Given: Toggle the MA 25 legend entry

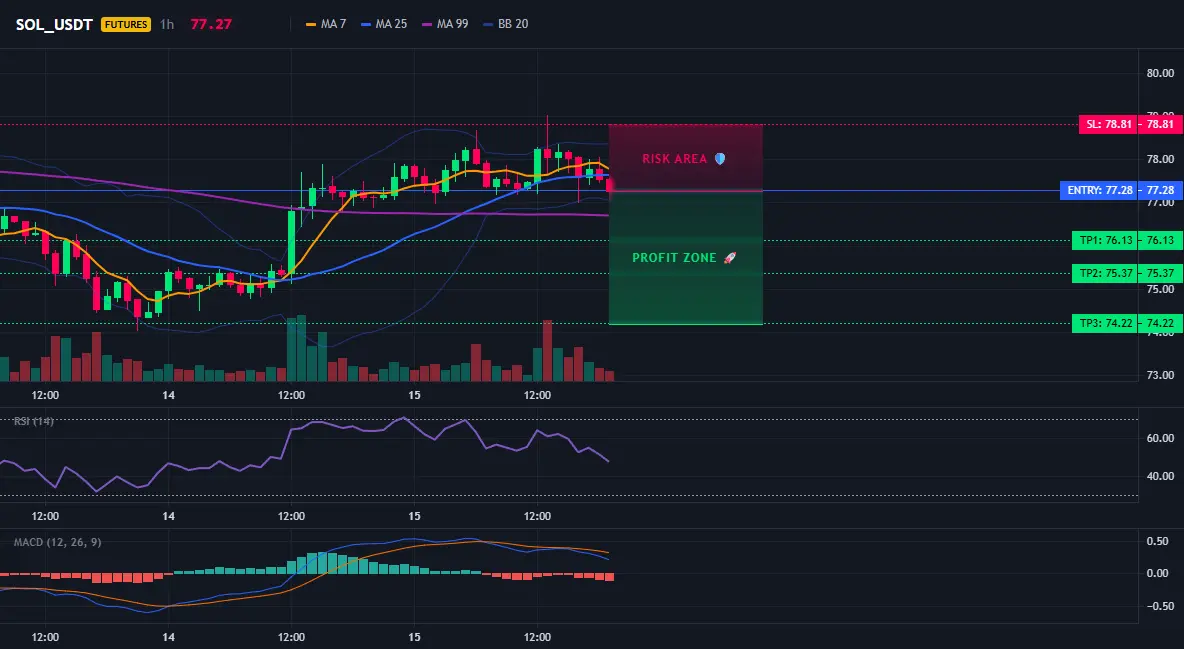Looking at the screenshot, I should [384, 24].
